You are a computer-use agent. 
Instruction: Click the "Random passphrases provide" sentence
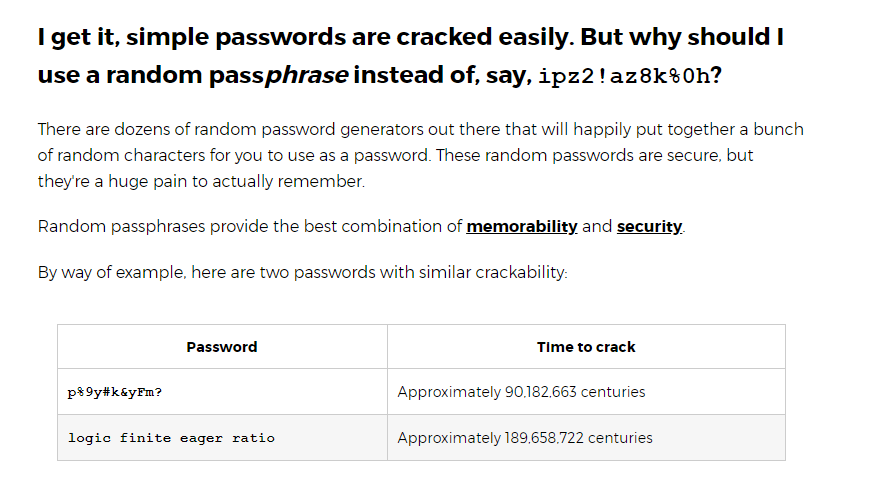click(x=250, y=226)
